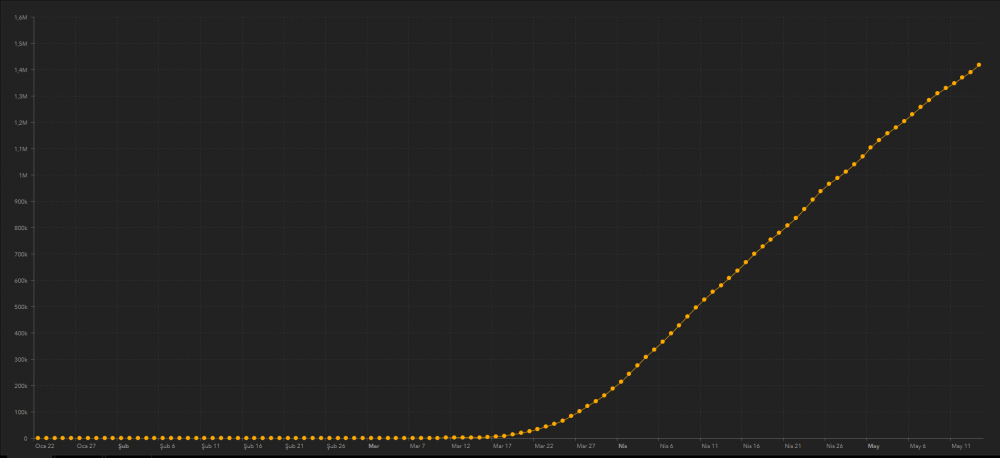This screenshot has height=458, width=1000.
Task: Click the 'Mar 12' x-axis label
Action: coord(460,447)
